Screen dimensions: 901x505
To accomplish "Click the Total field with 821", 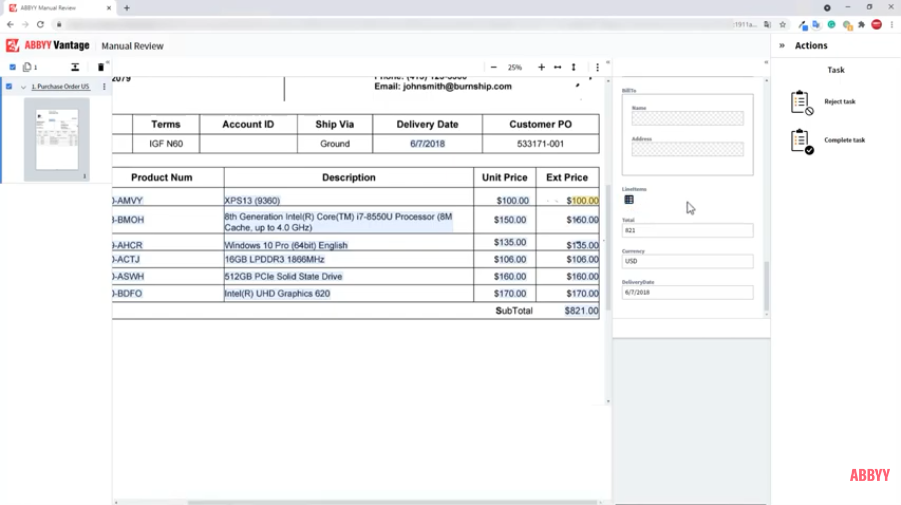I will [687, 230].
